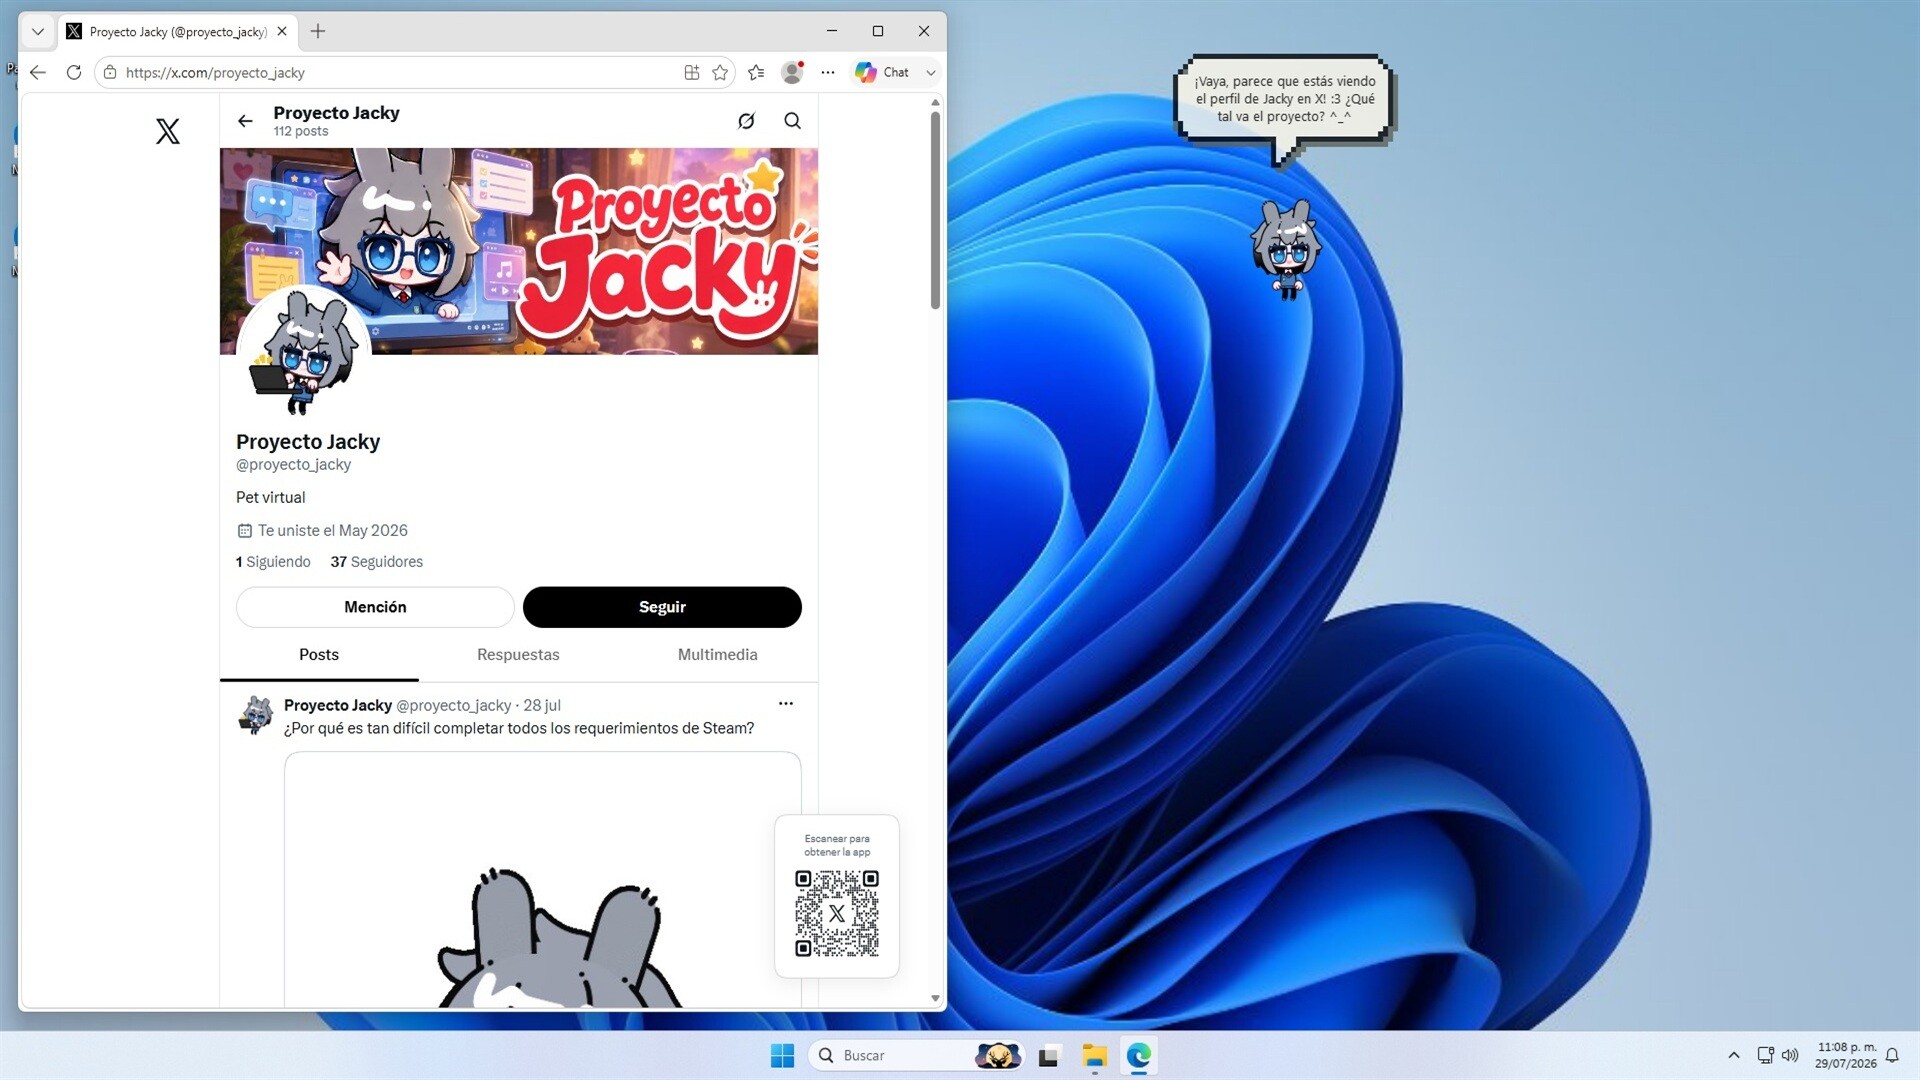Click the scrollbar up arrow

(x=935, y=102)
